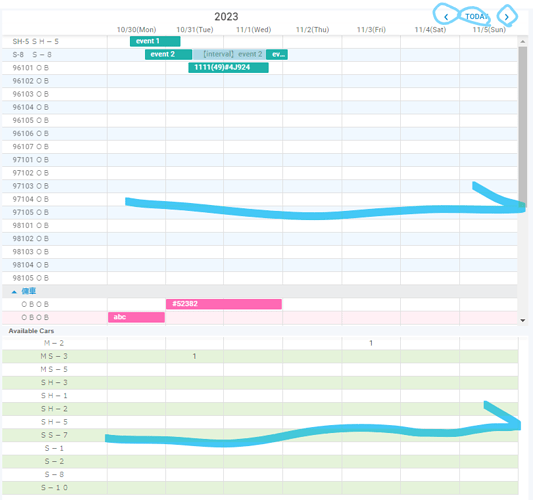Click the 'Available Cars' section label
The height and width of the screenshot is (500, 533).
pos(31,331)
